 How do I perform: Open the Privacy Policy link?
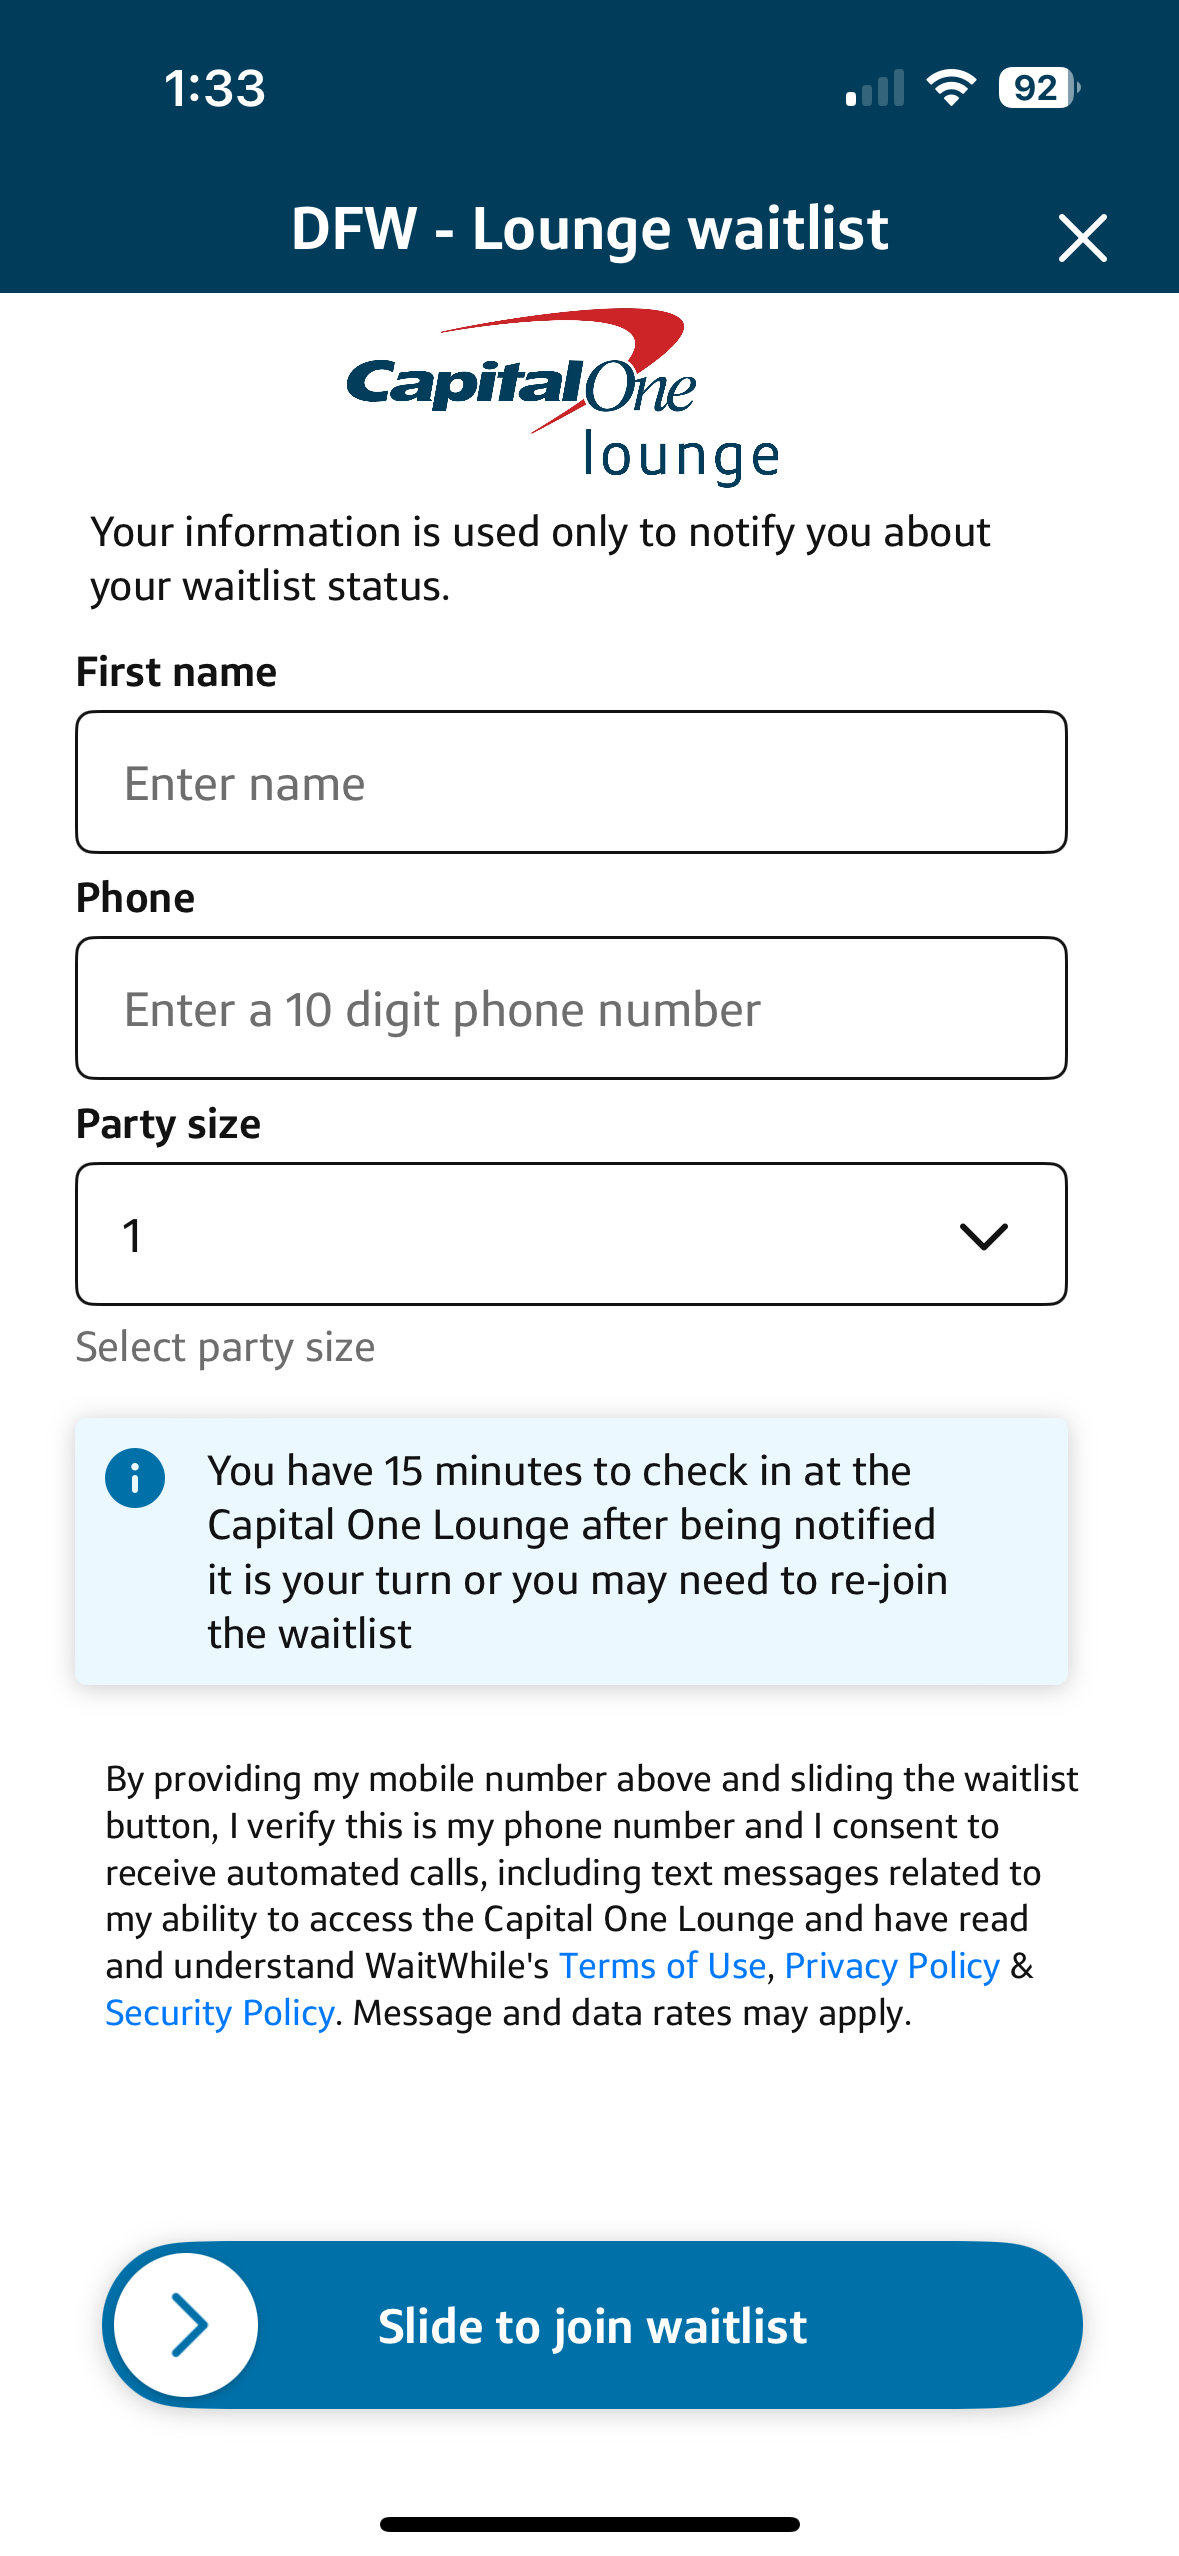point(891,1965)
